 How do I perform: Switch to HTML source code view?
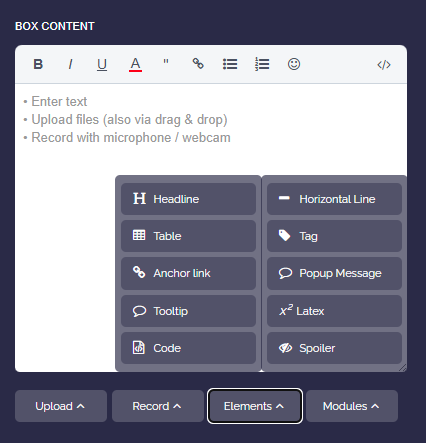click(x=384, y=65)
